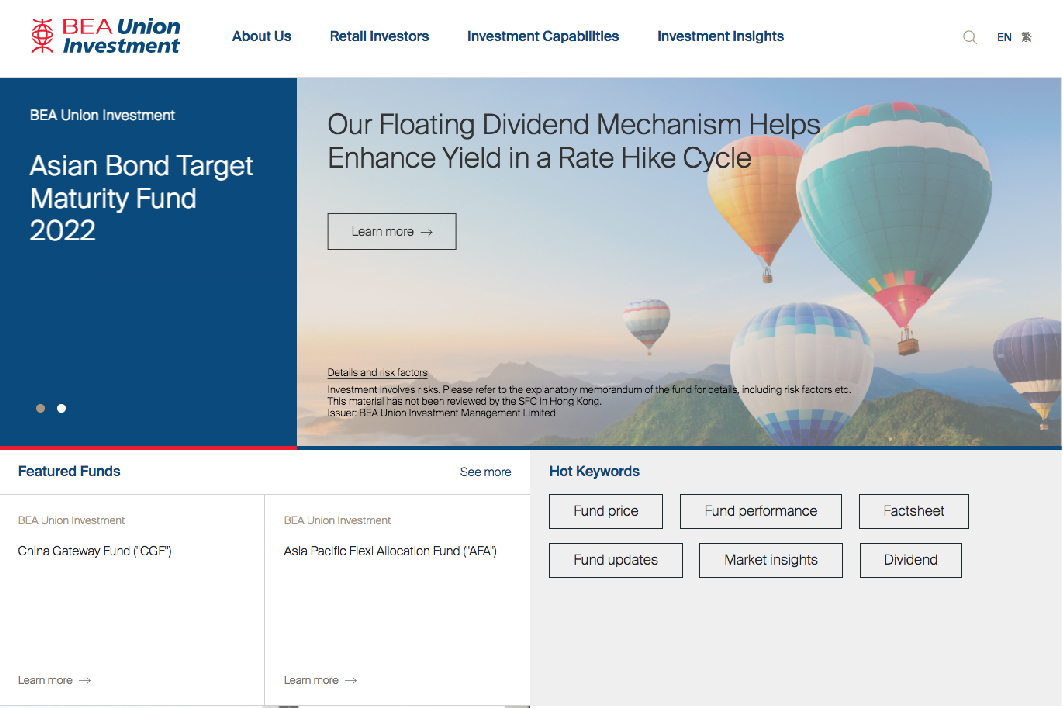Click the banner Learn more button
Viewport: 1063px width, 708px height.
coord(392,232)
